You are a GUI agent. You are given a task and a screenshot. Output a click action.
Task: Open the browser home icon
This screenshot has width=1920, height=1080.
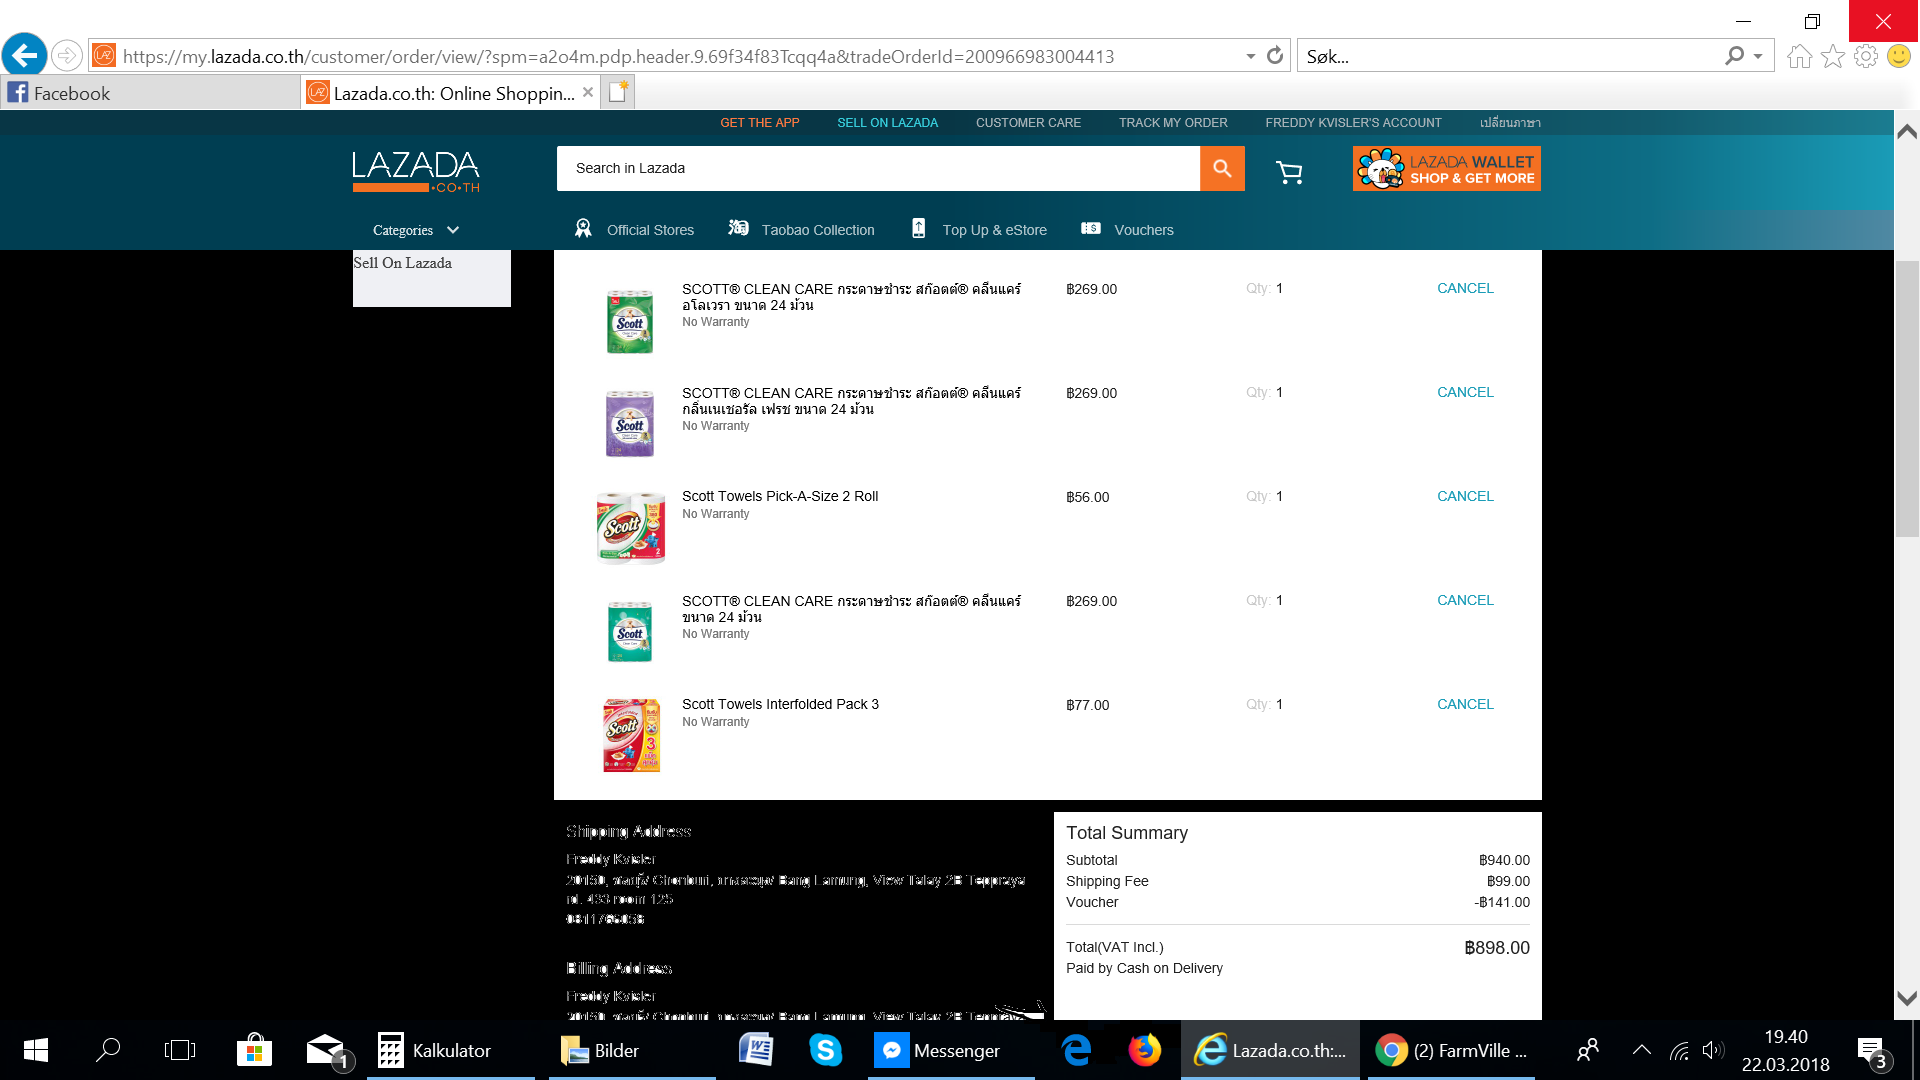tap(1799, 56)
